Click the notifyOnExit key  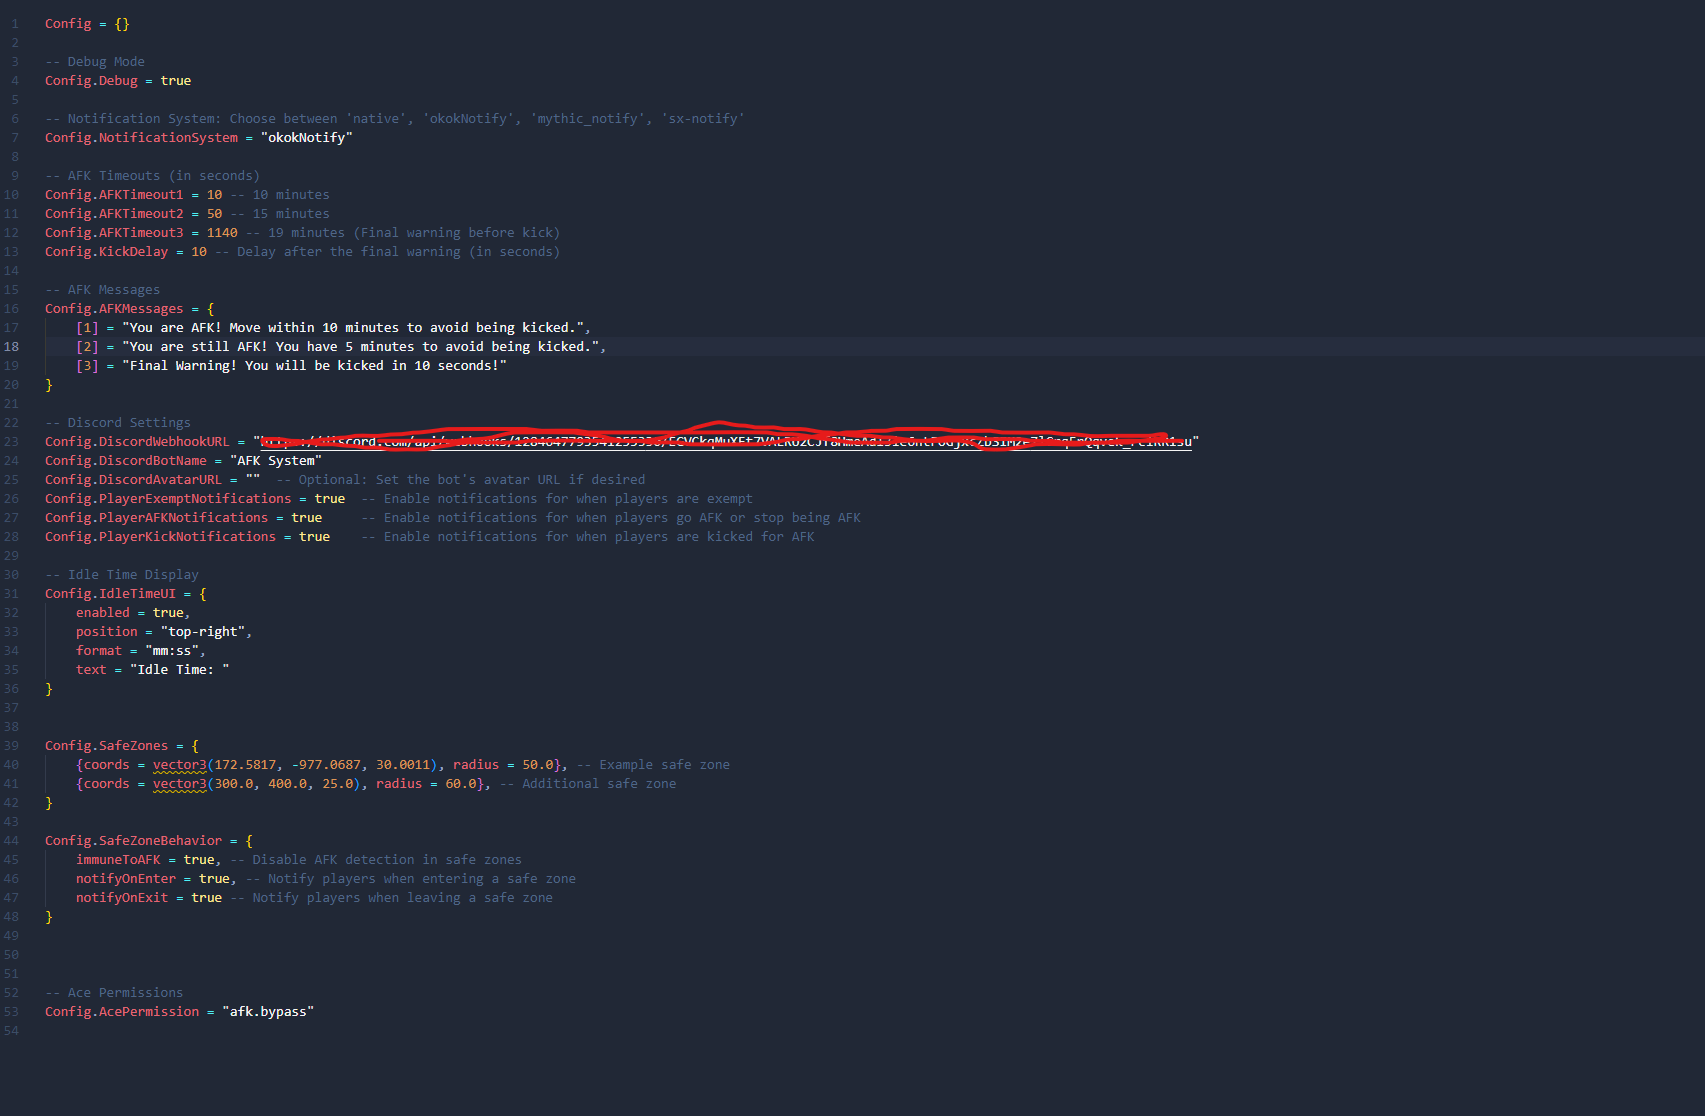pyautogui.click(x=122, y=898)
